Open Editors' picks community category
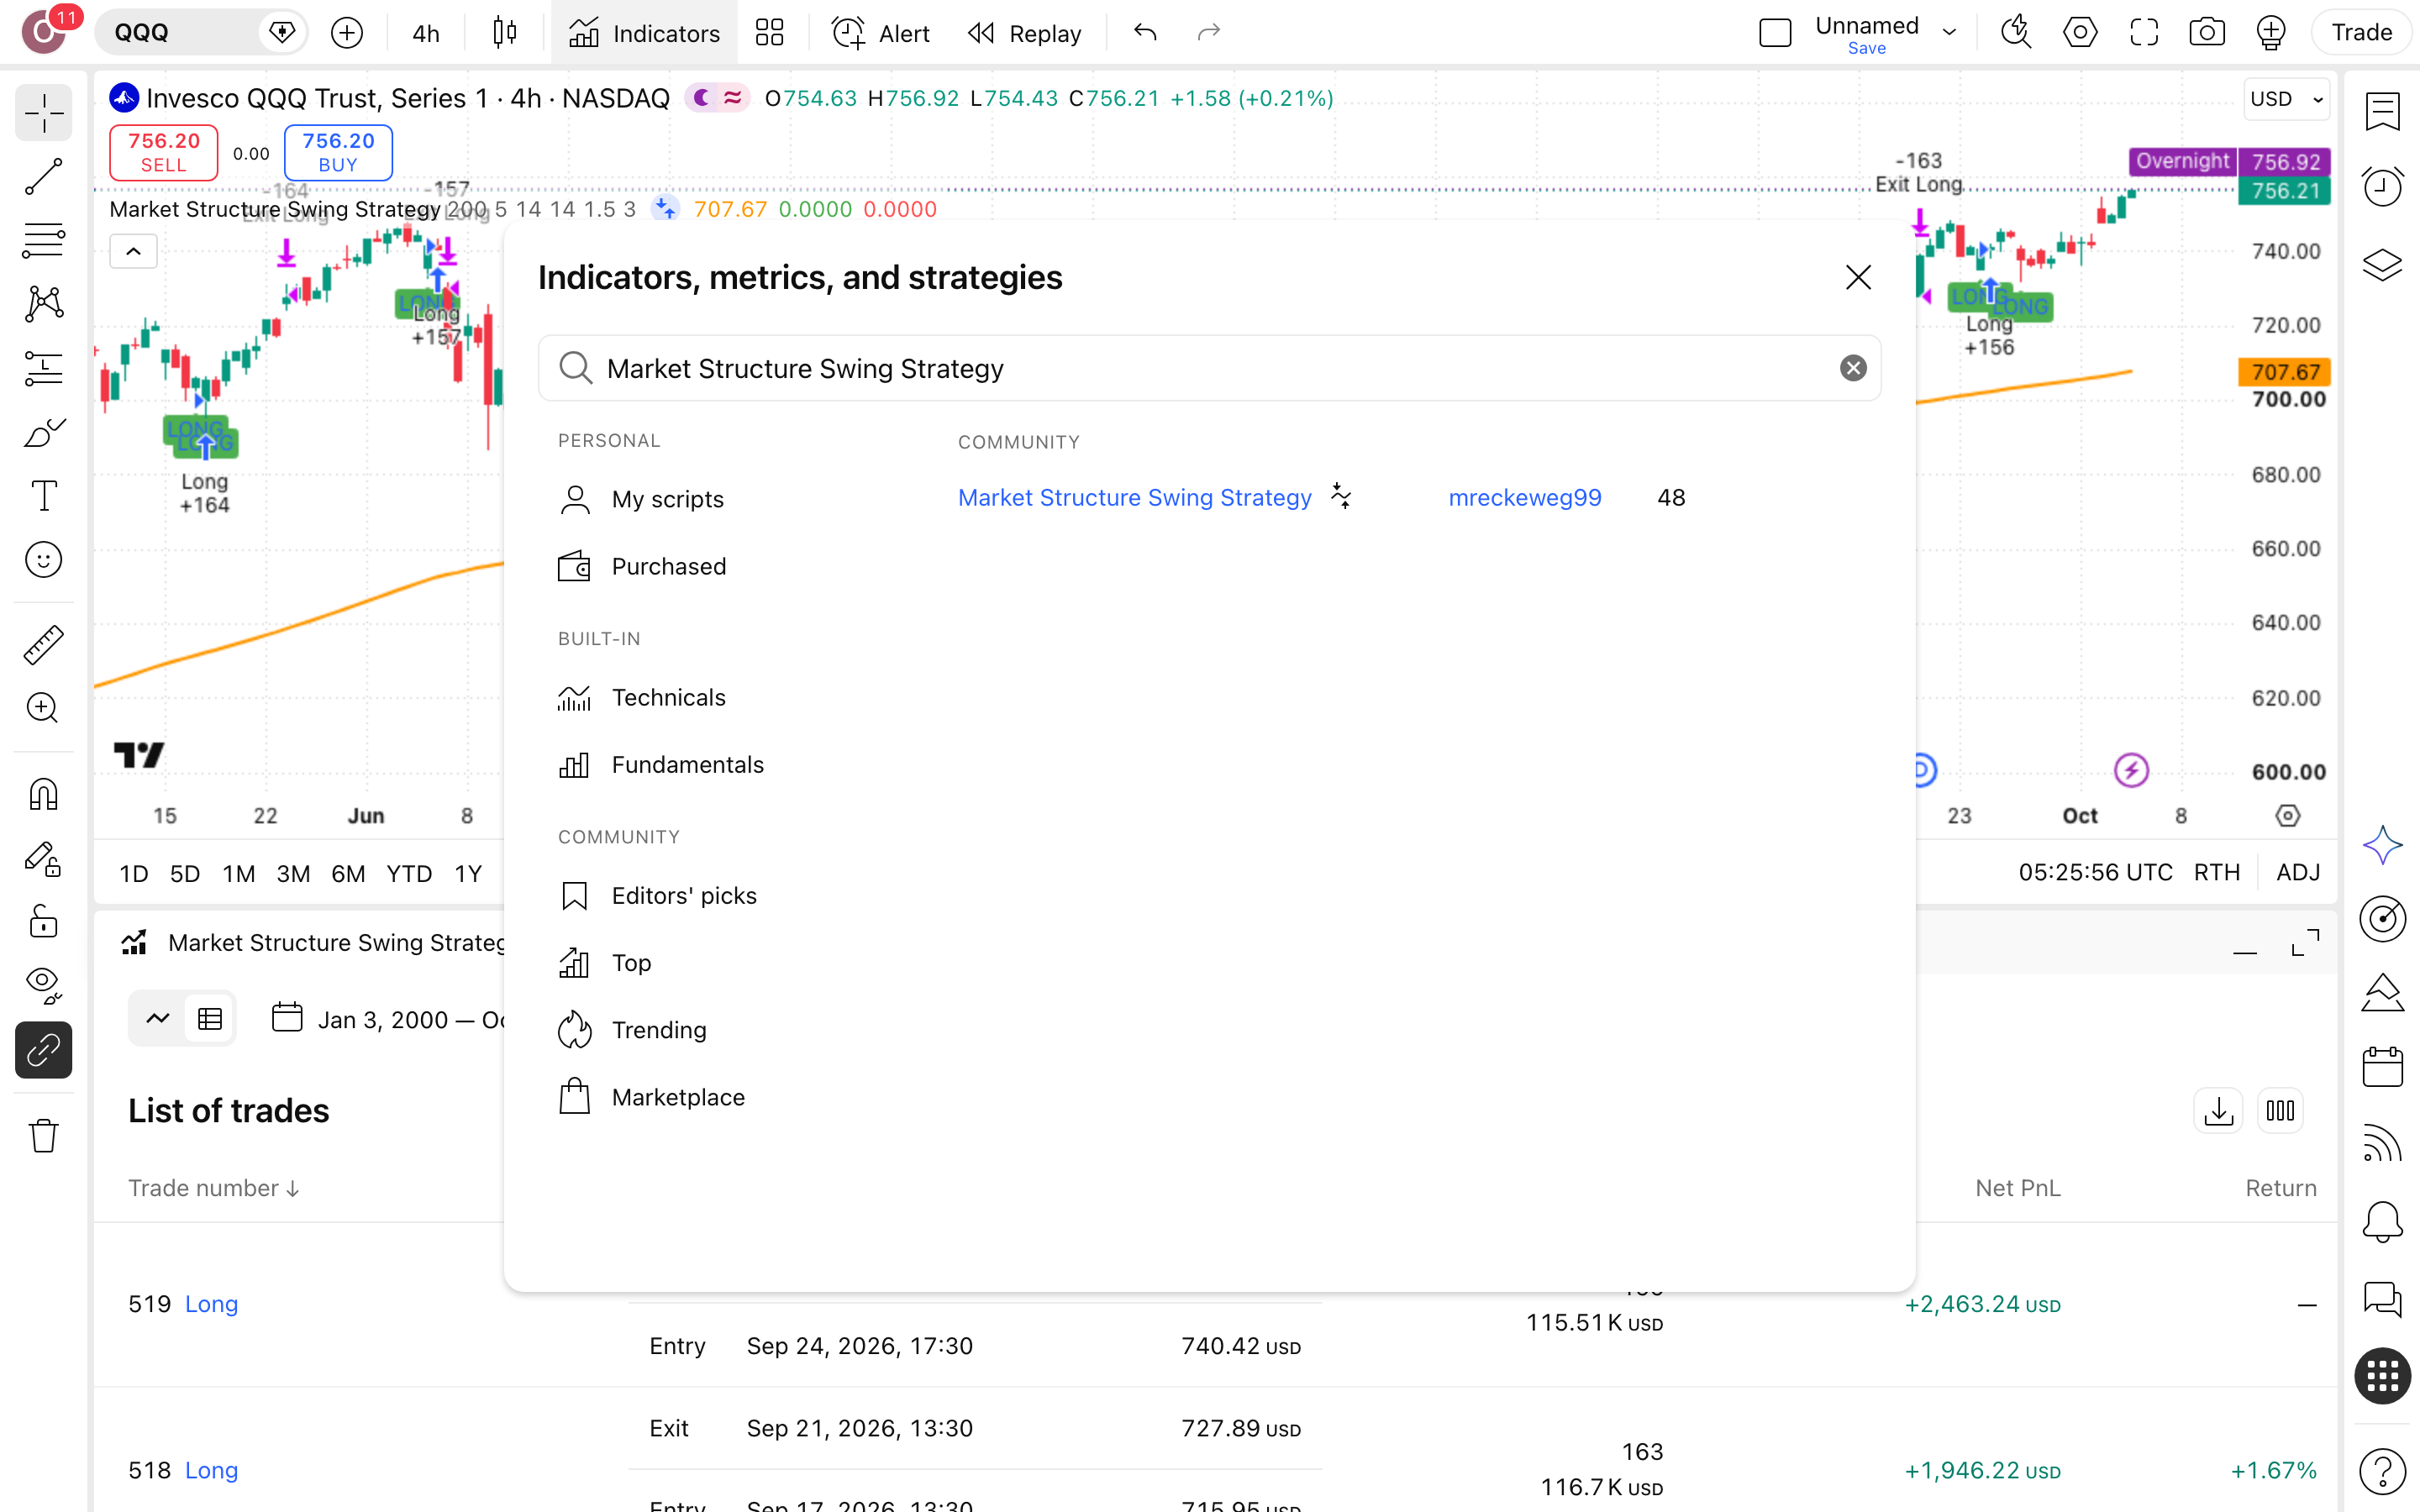 pyautogui.click(x=684, y=895)
